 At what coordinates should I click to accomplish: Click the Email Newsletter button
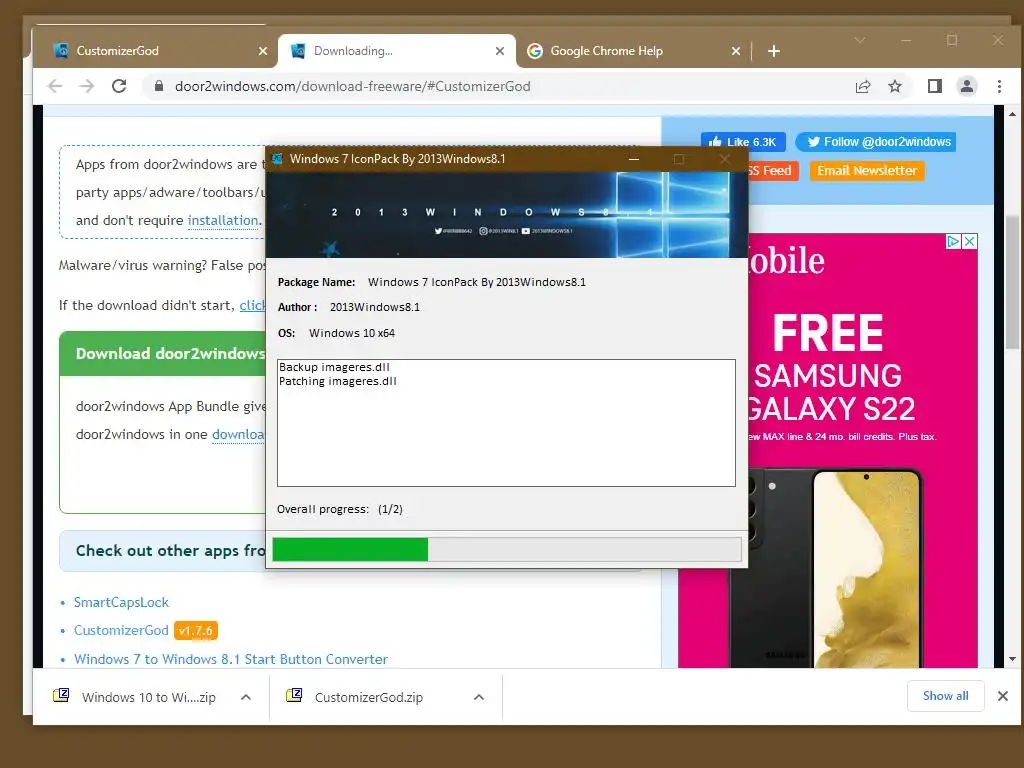867,170
